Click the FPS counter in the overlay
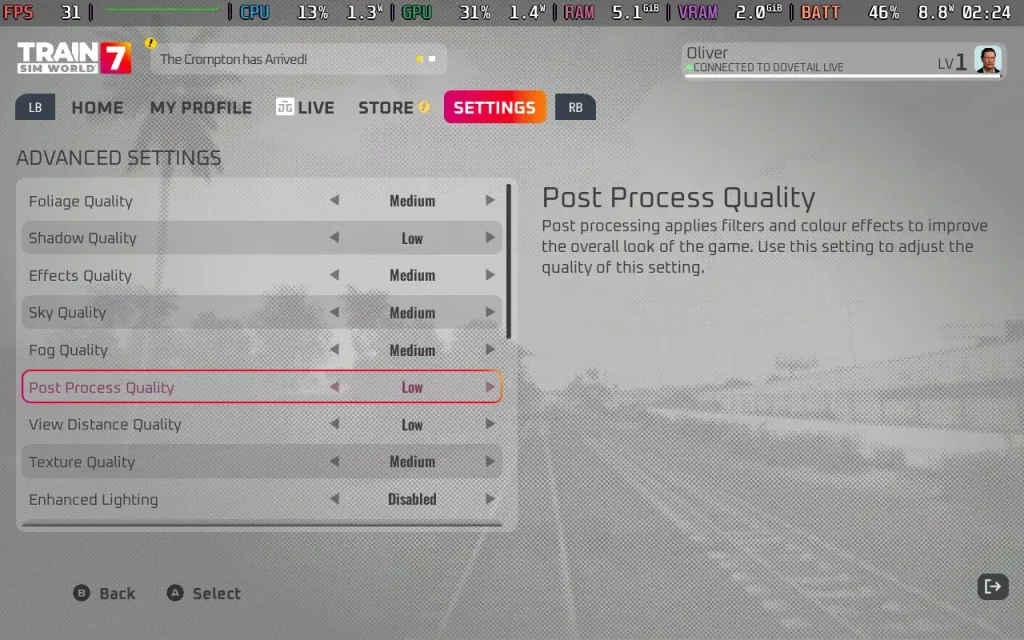Screen dimensions: 1024x640 pyautogui.click(x=43, y=12)
